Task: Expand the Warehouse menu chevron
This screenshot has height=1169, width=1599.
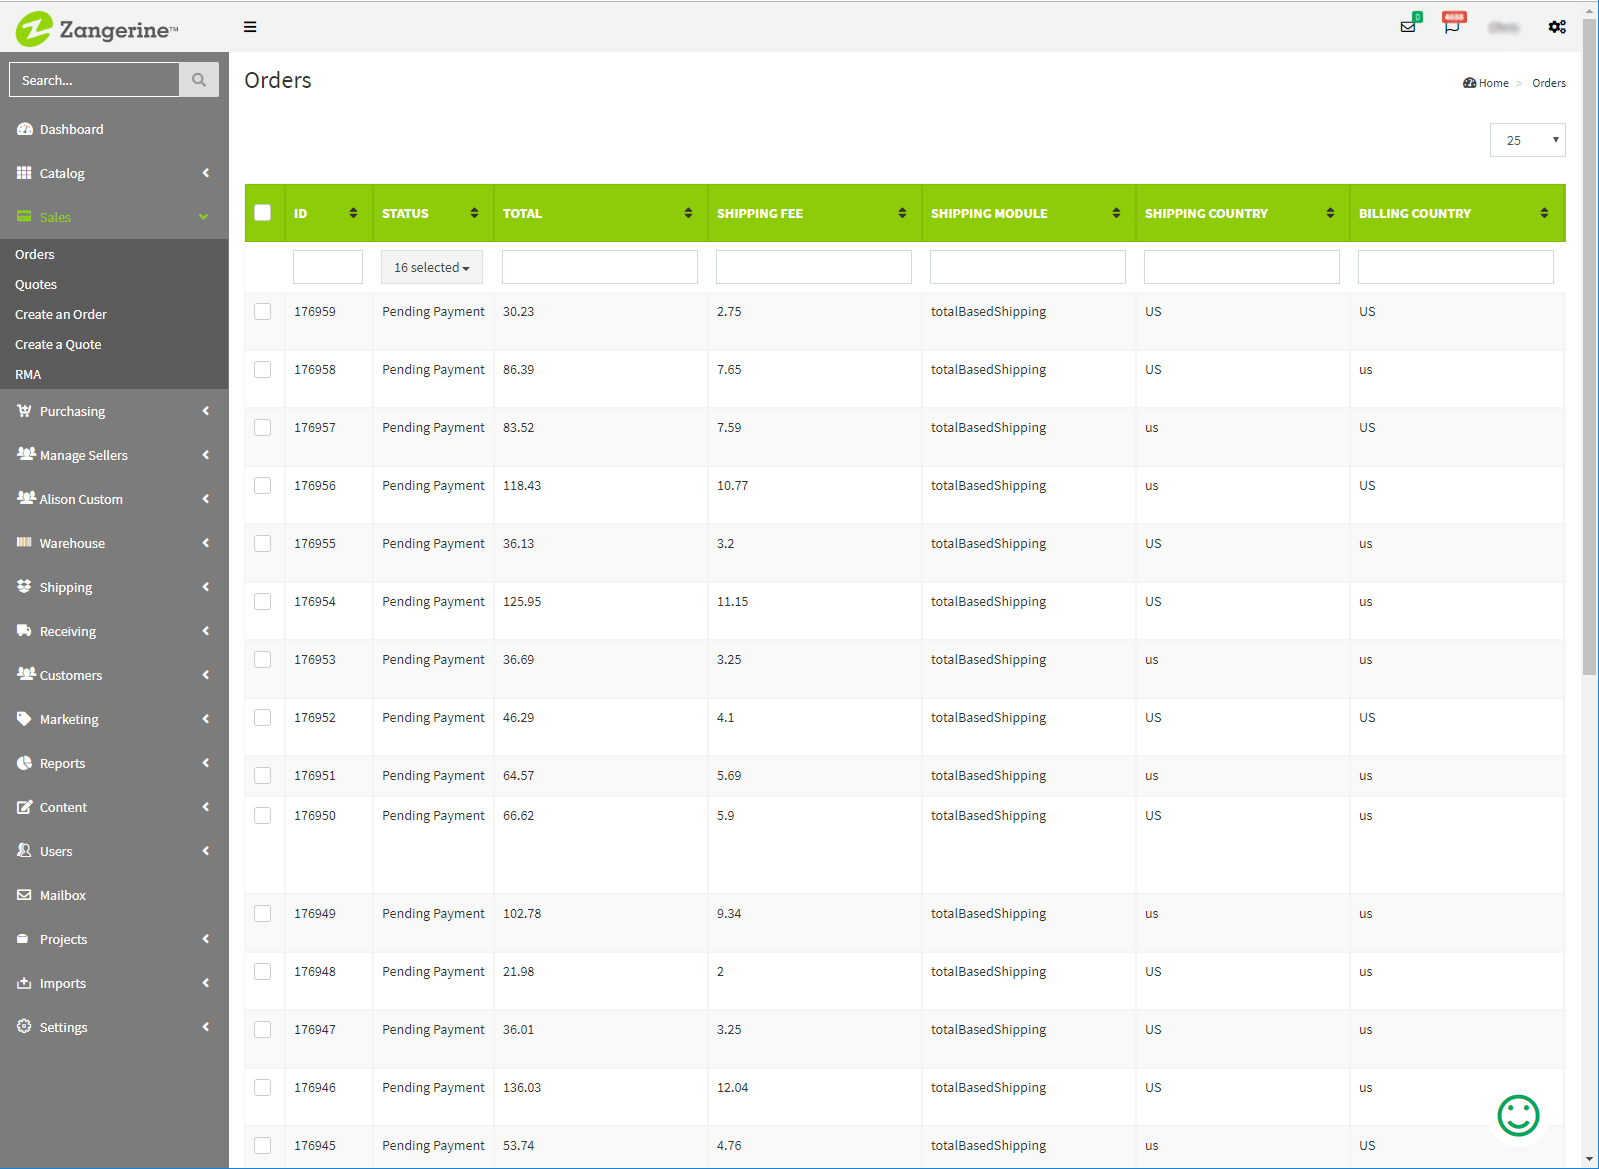Action: (206, 543)
